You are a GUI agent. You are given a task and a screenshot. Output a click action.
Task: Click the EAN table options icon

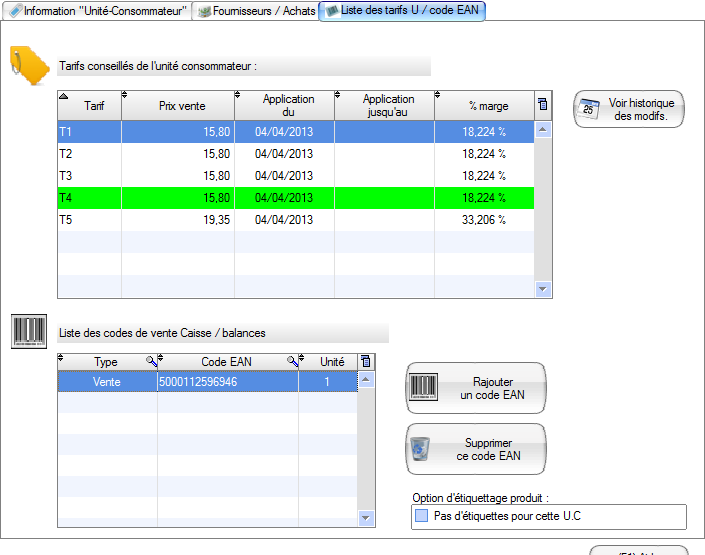tap(366, 361)
